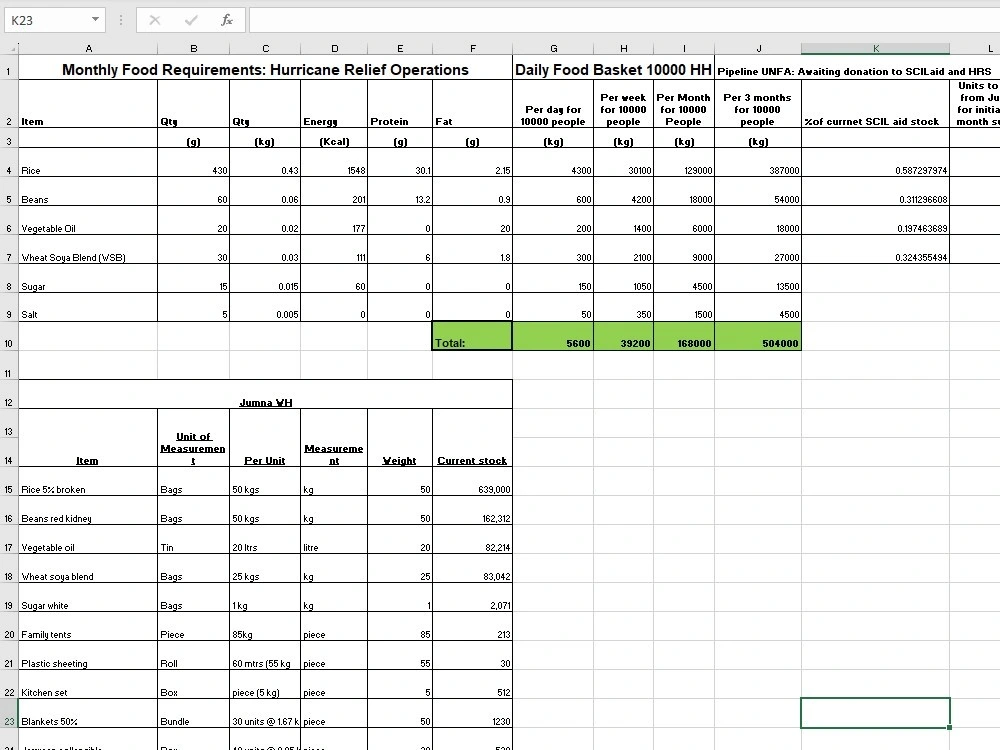The height and width of the screenshot is (750, 1000).
Task: Click the 0.311296608 stock percentage cell
Action: 876,192
